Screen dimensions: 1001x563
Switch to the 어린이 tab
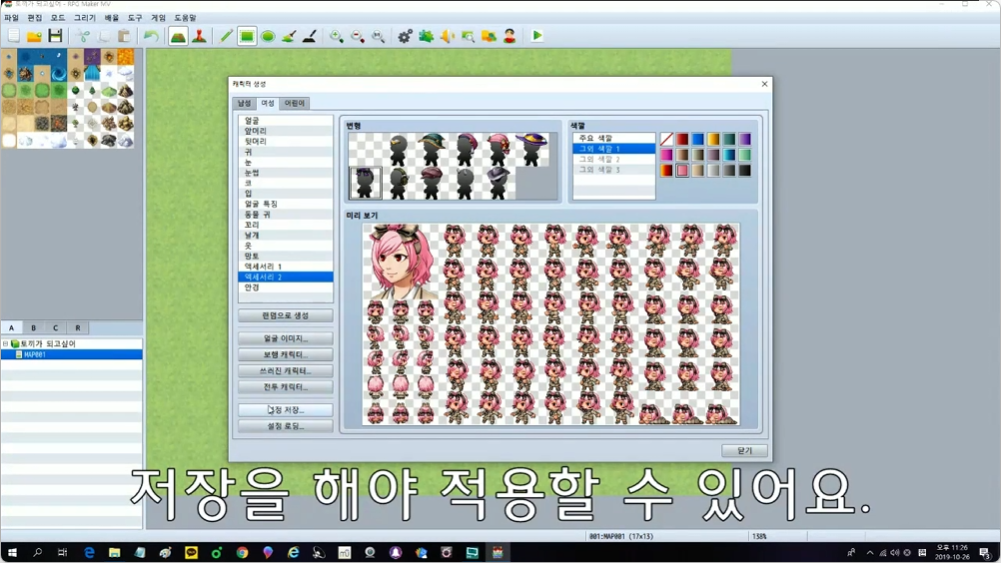294,103
